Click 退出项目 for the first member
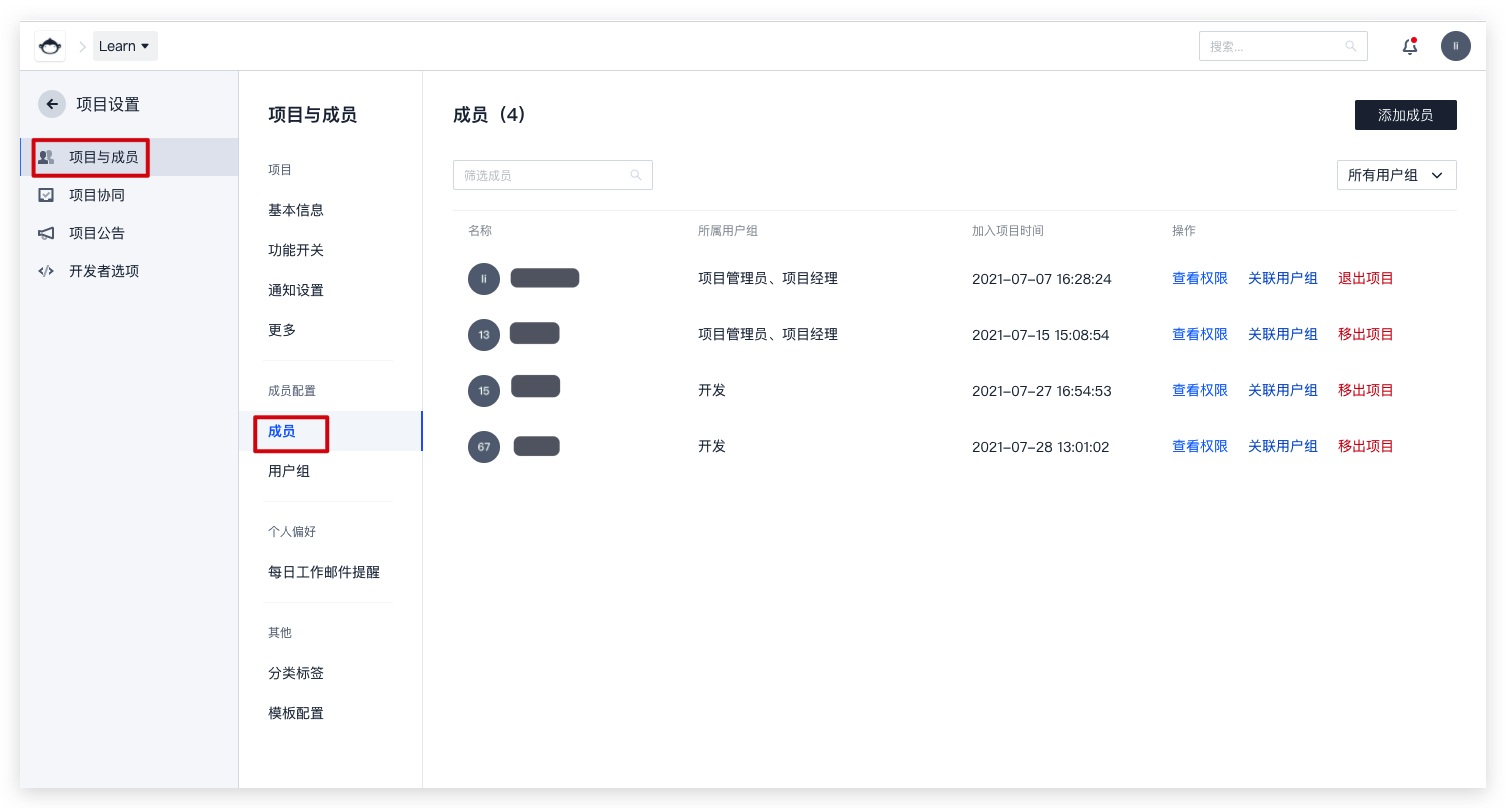Screen dimensions: 1506x808 [1365, 278]
